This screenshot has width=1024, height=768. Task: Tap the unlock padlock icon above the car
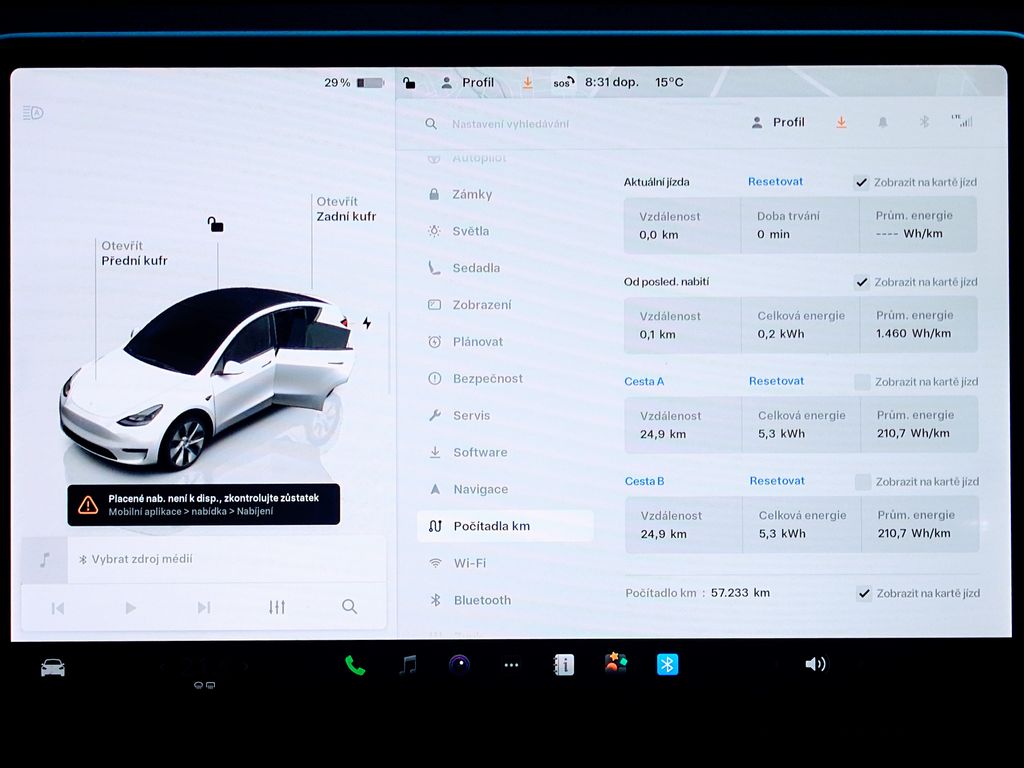[x=216, y=225]
